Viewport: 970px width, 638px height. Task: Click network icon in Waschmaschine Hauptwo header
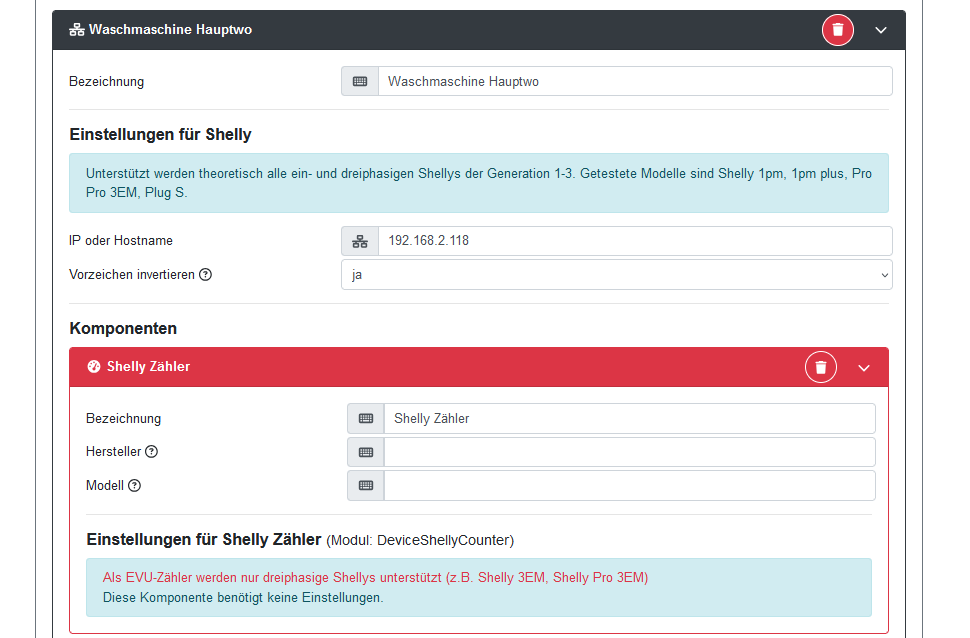[x=76, y=30]
